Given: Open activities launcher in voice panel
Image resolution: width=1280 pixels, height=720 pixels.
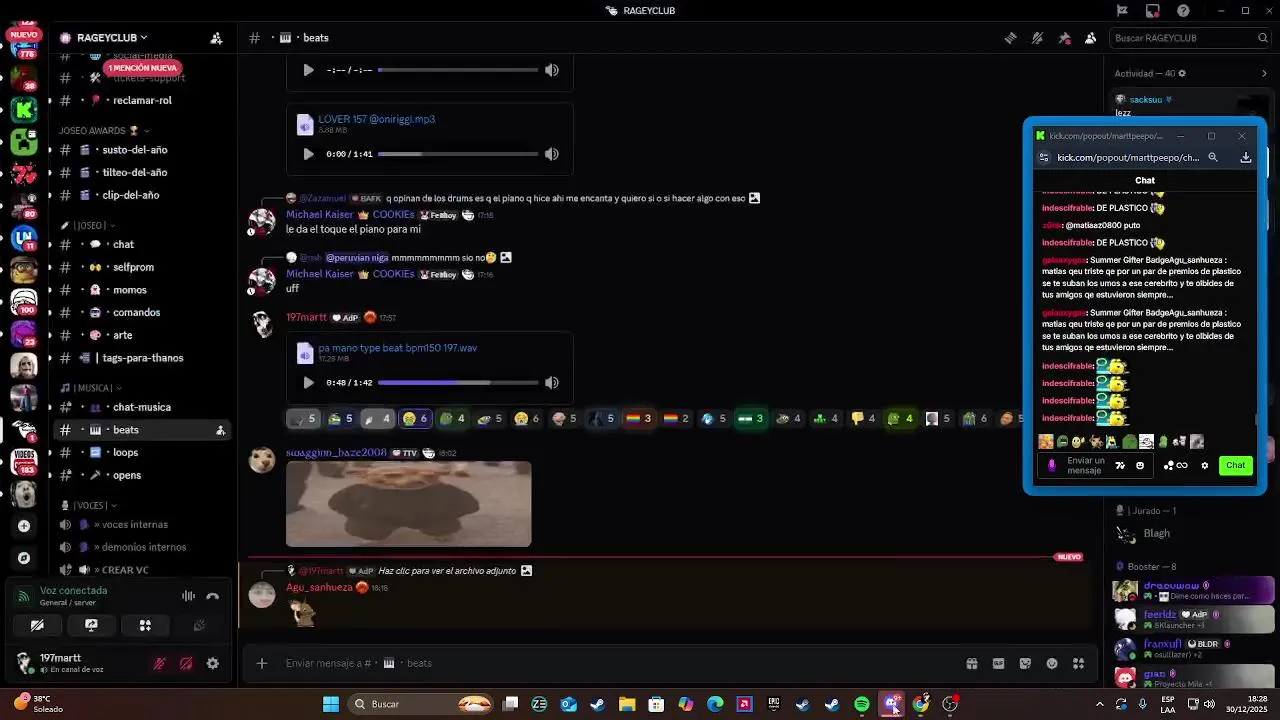Looking at the screenshot, I should (x=145, y=626).
